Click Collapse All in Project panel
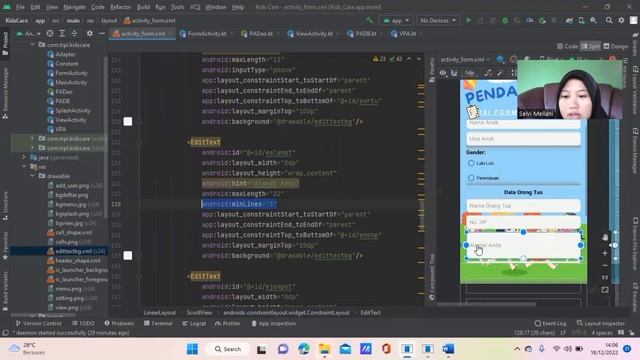640x360 pixels. (74, 33)
